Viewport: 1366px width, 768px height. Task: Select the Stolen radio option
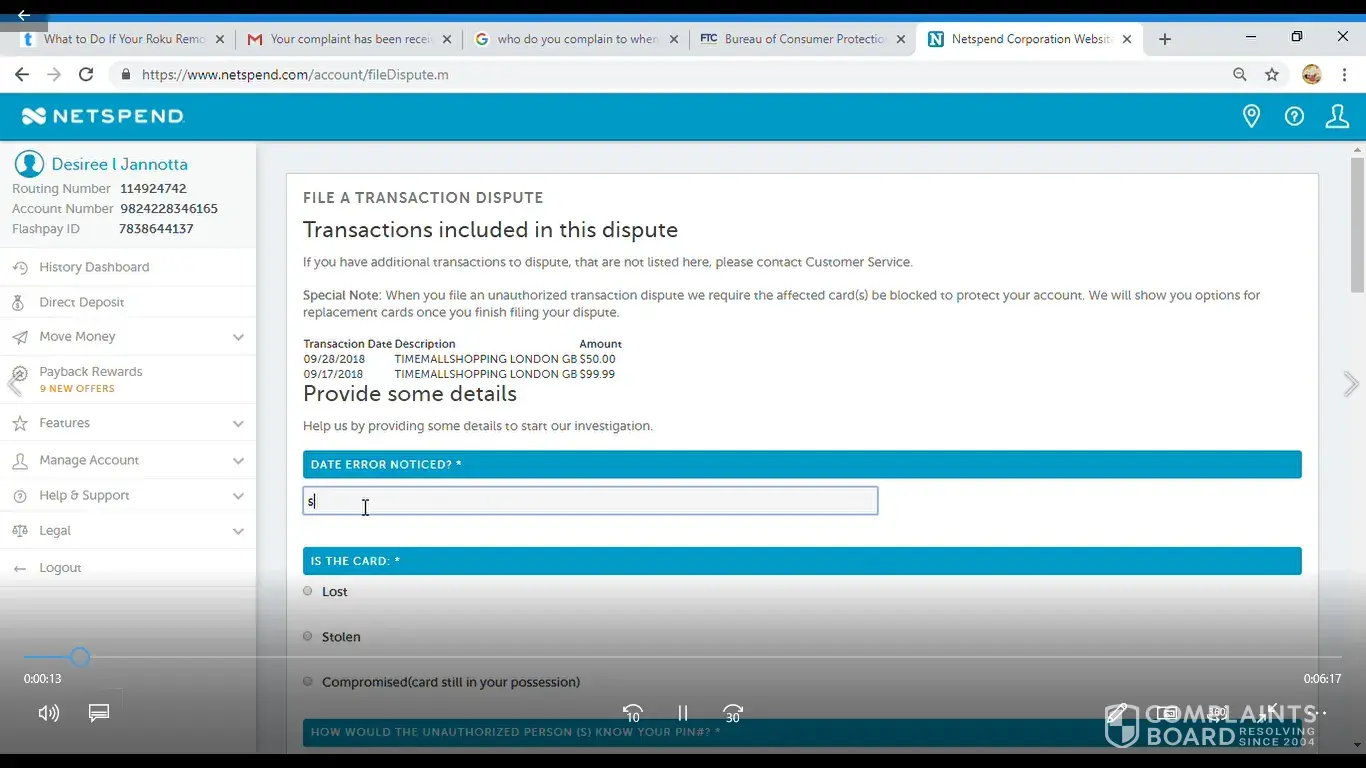coord(307,636)
